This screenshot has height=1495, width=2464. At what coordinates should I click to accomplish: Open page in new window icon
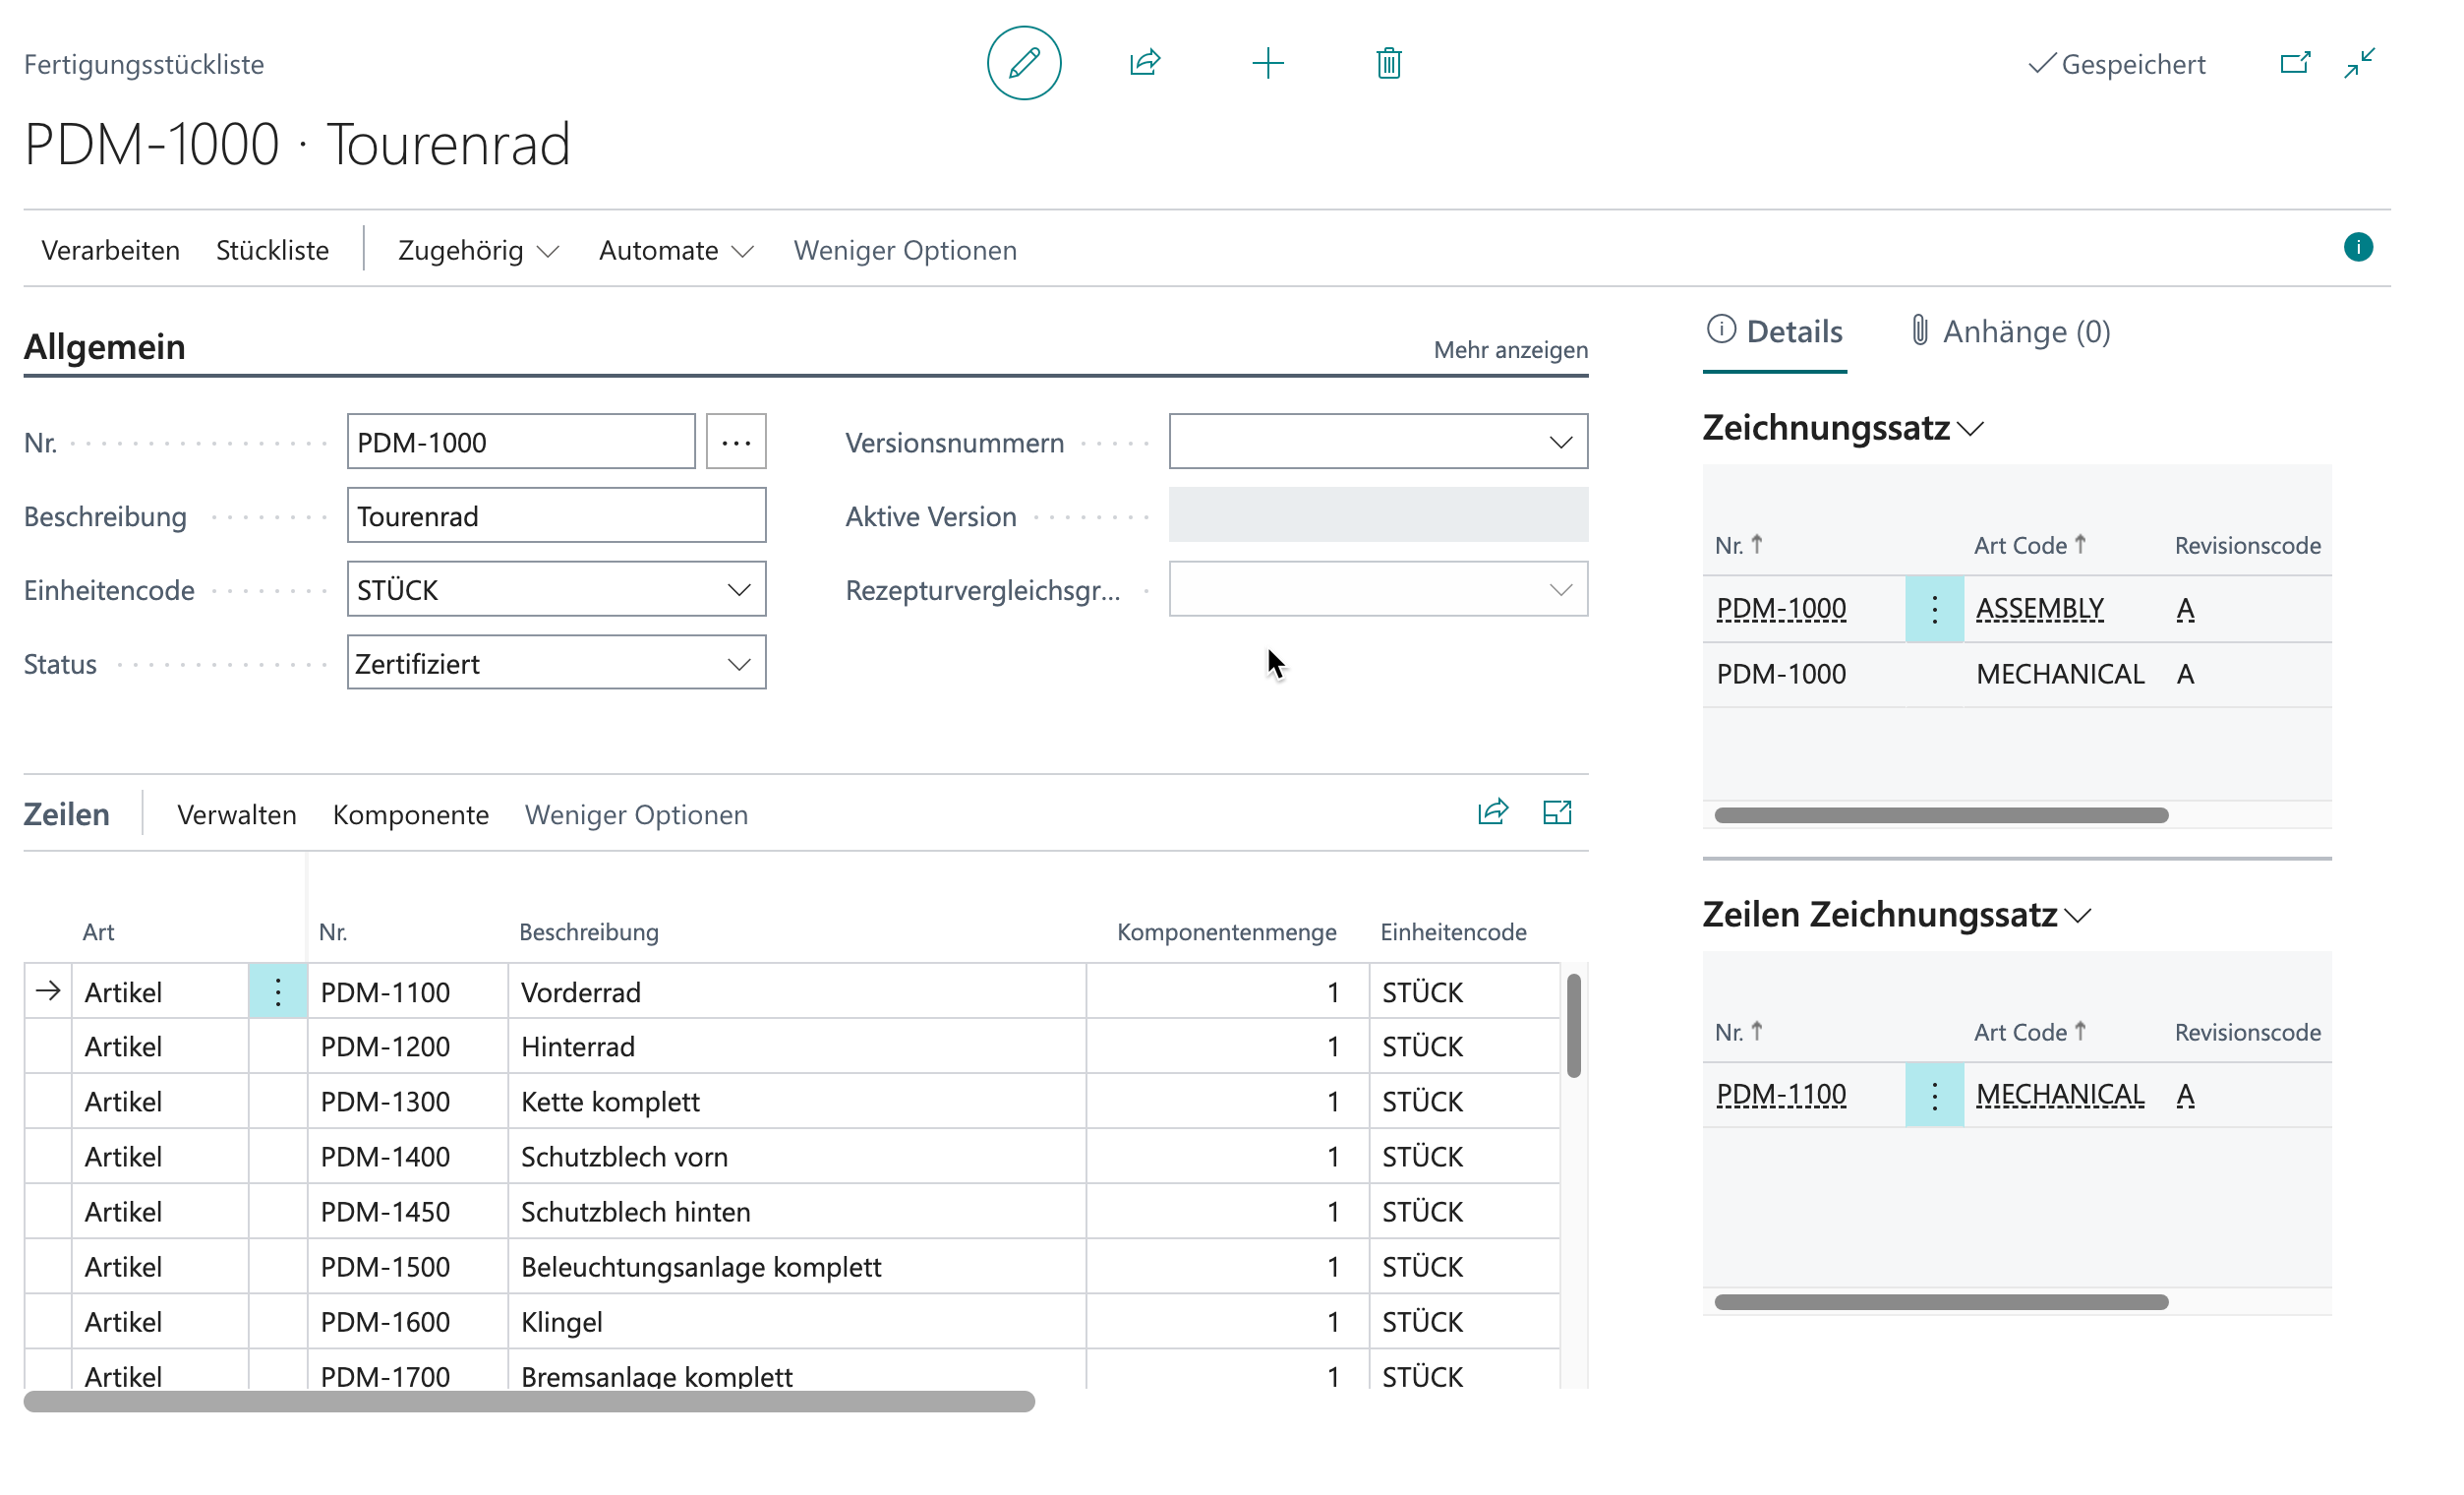click(2294, 63)
